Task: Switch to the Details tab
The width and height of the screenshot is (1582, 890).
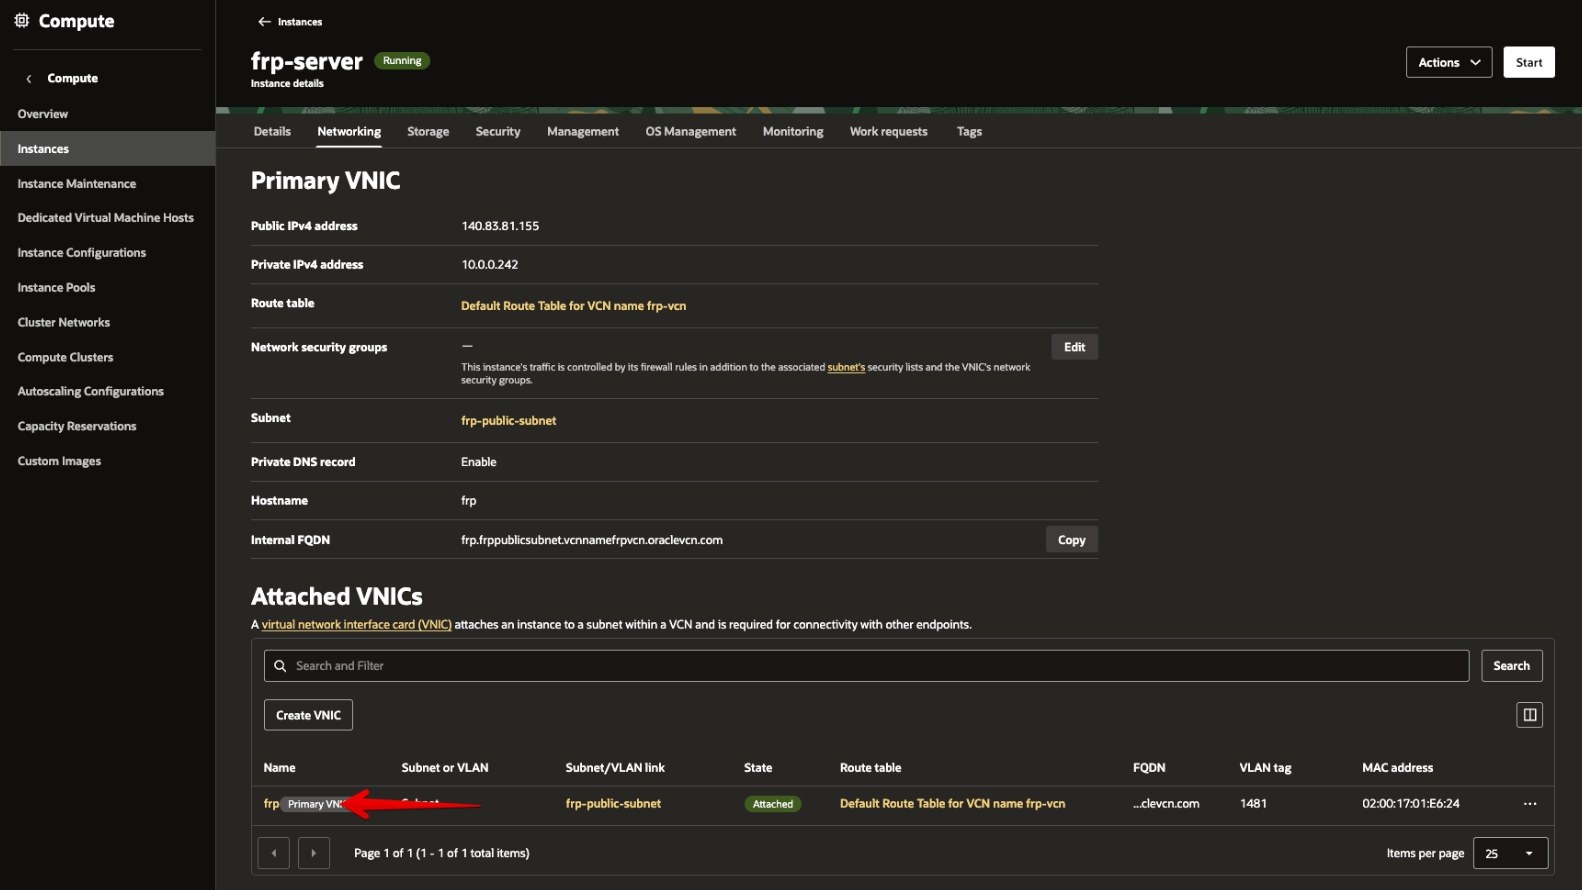Action: [272, 131]
